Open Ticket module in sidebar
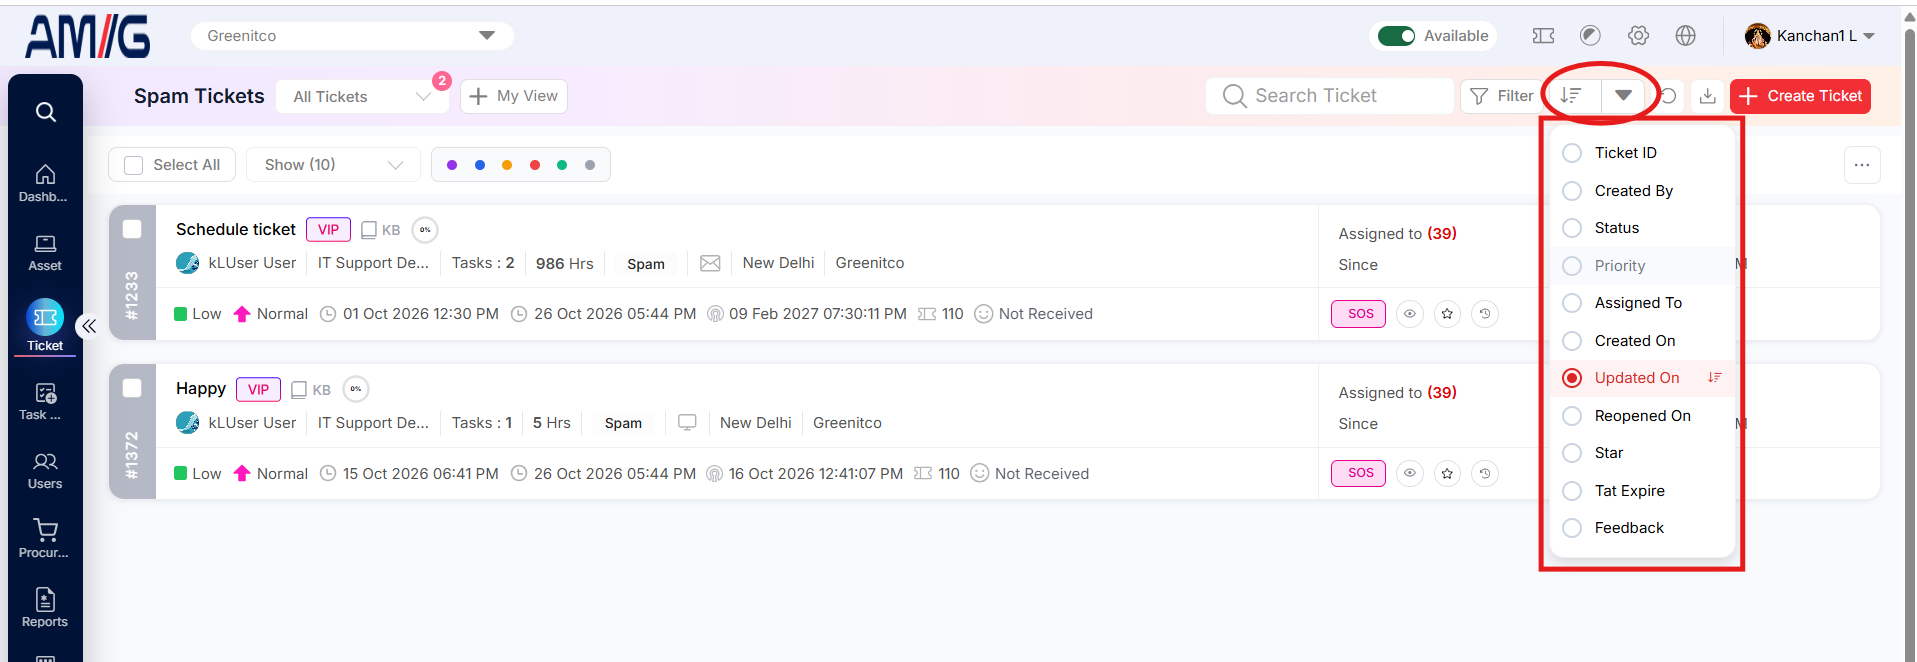Viewport: 1917px width, 662px height. click(x=44, y=326)
